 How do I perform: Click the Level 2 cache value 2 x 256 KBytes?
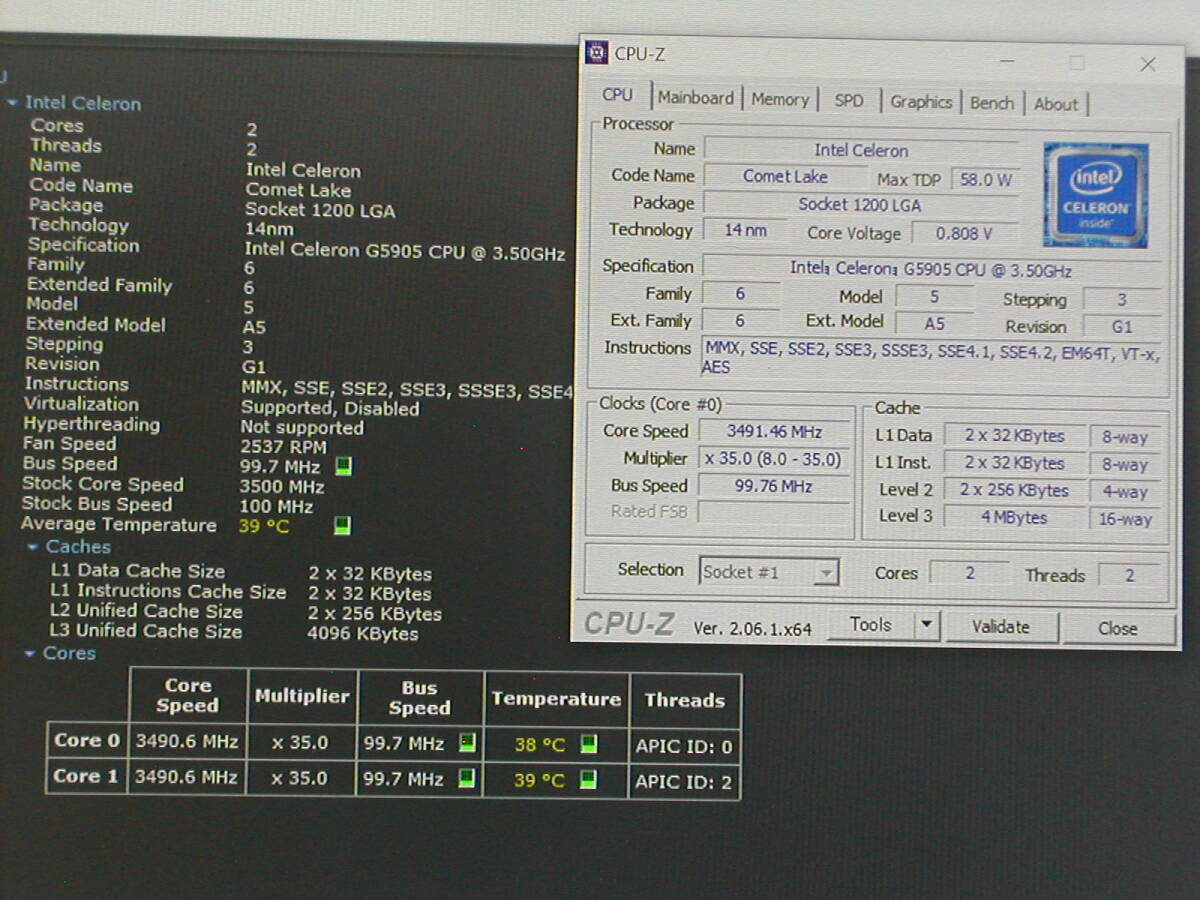tap(1014, 490)
